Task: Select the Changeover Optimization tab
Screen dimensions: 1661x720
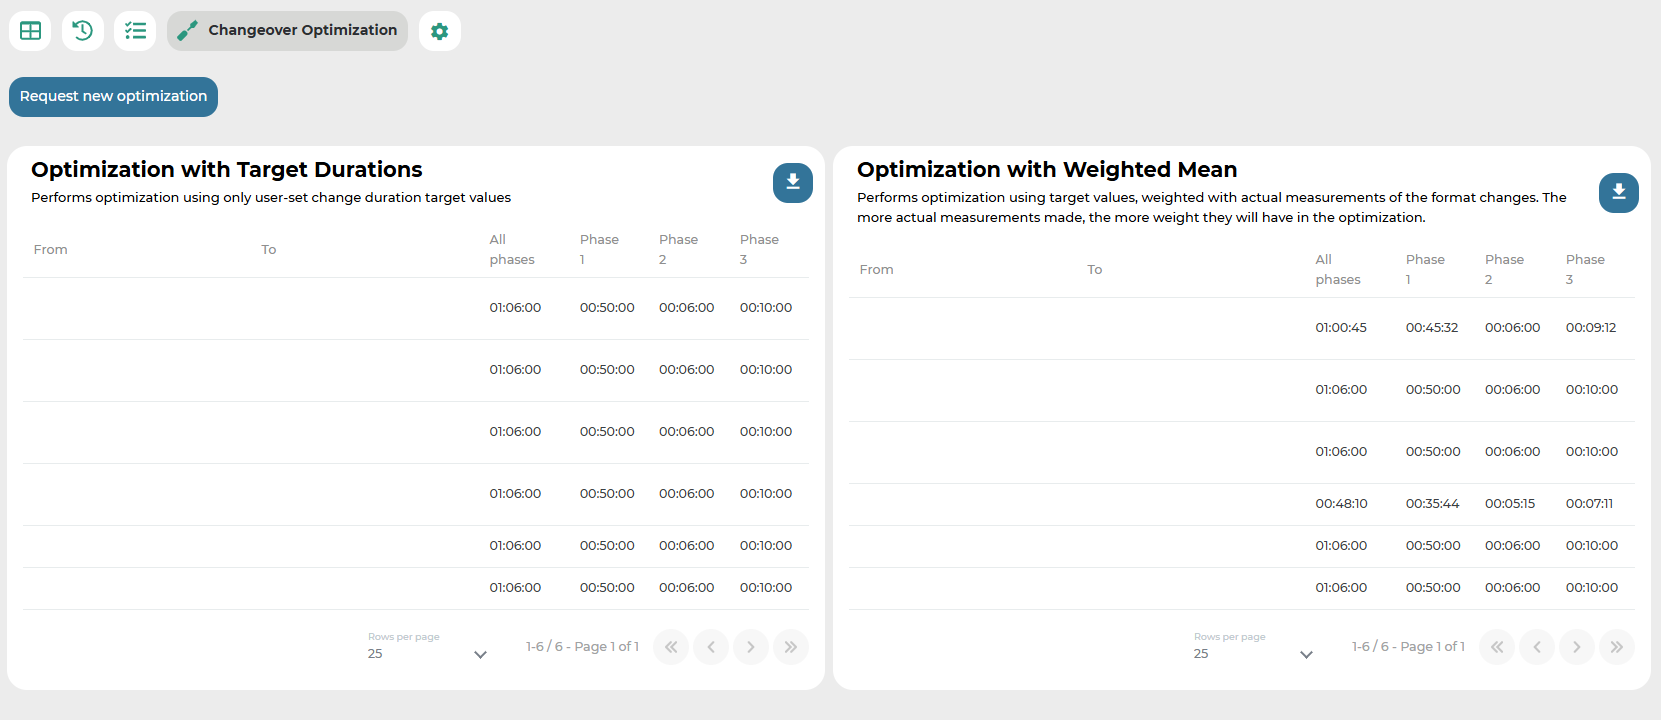Action: (287, 31)
